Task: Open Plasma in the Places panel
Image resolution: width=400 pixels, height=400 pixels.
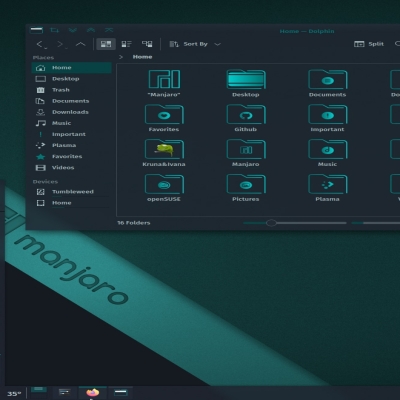Action: tap(72, 145)
